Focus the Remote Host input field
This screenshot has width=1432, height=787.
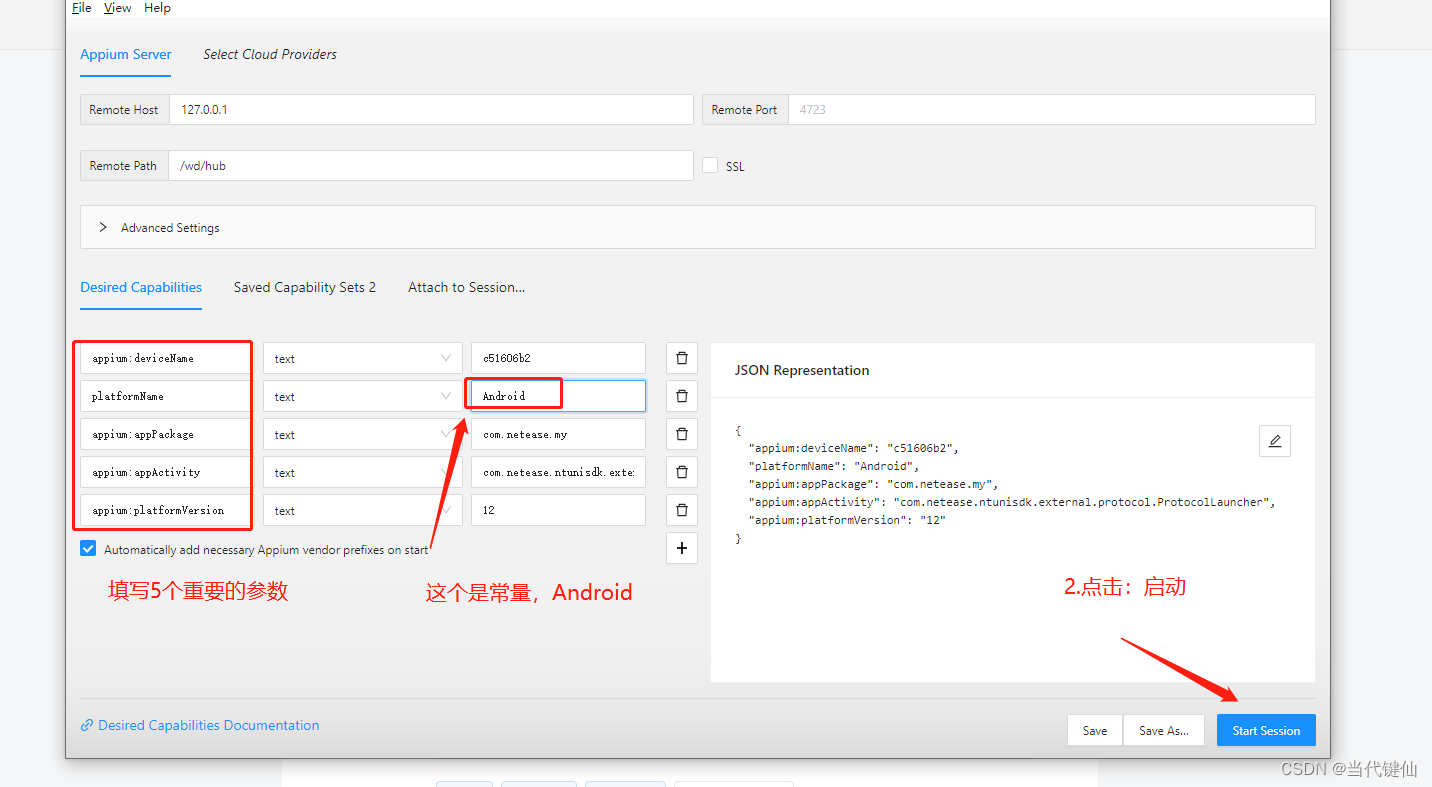click(431, 110)
